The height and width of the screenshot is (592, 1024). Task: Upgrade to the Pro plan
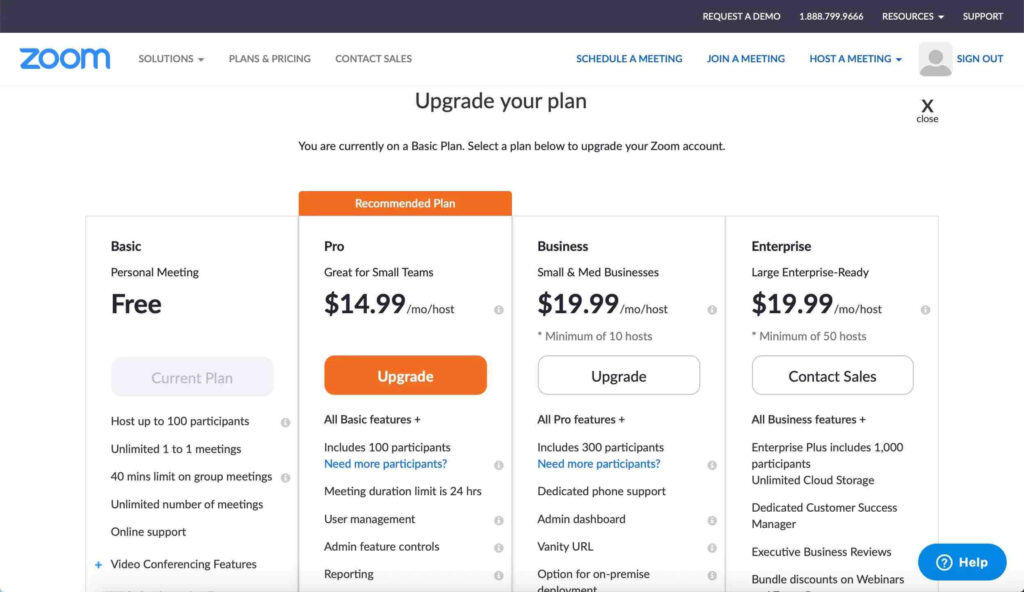click(404, 375)
